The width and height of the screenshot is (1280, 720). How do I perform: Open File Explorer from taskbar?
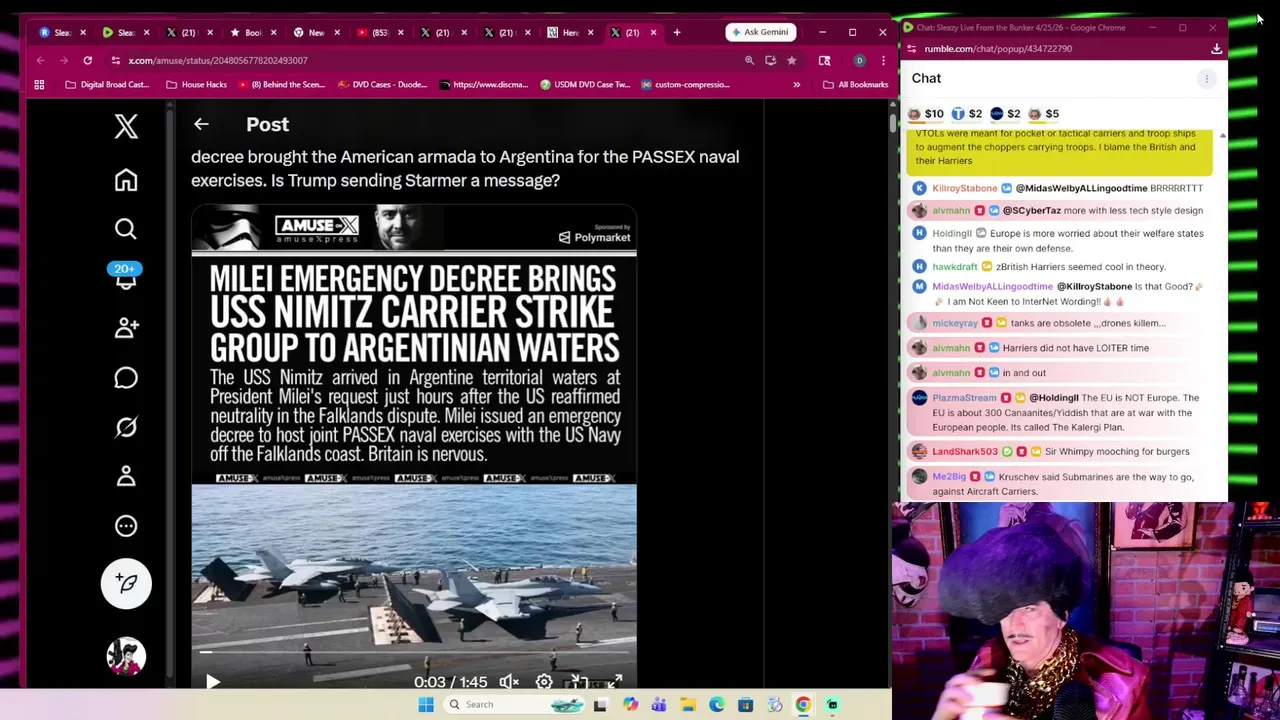pos(688,705)
